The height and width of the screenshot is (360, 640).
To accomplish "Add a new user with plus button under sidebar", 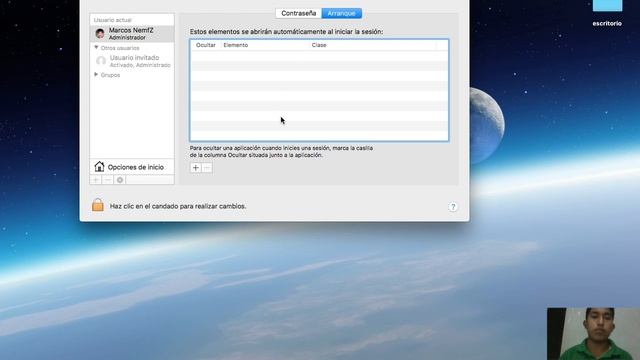I will click(x=96, y=180).
